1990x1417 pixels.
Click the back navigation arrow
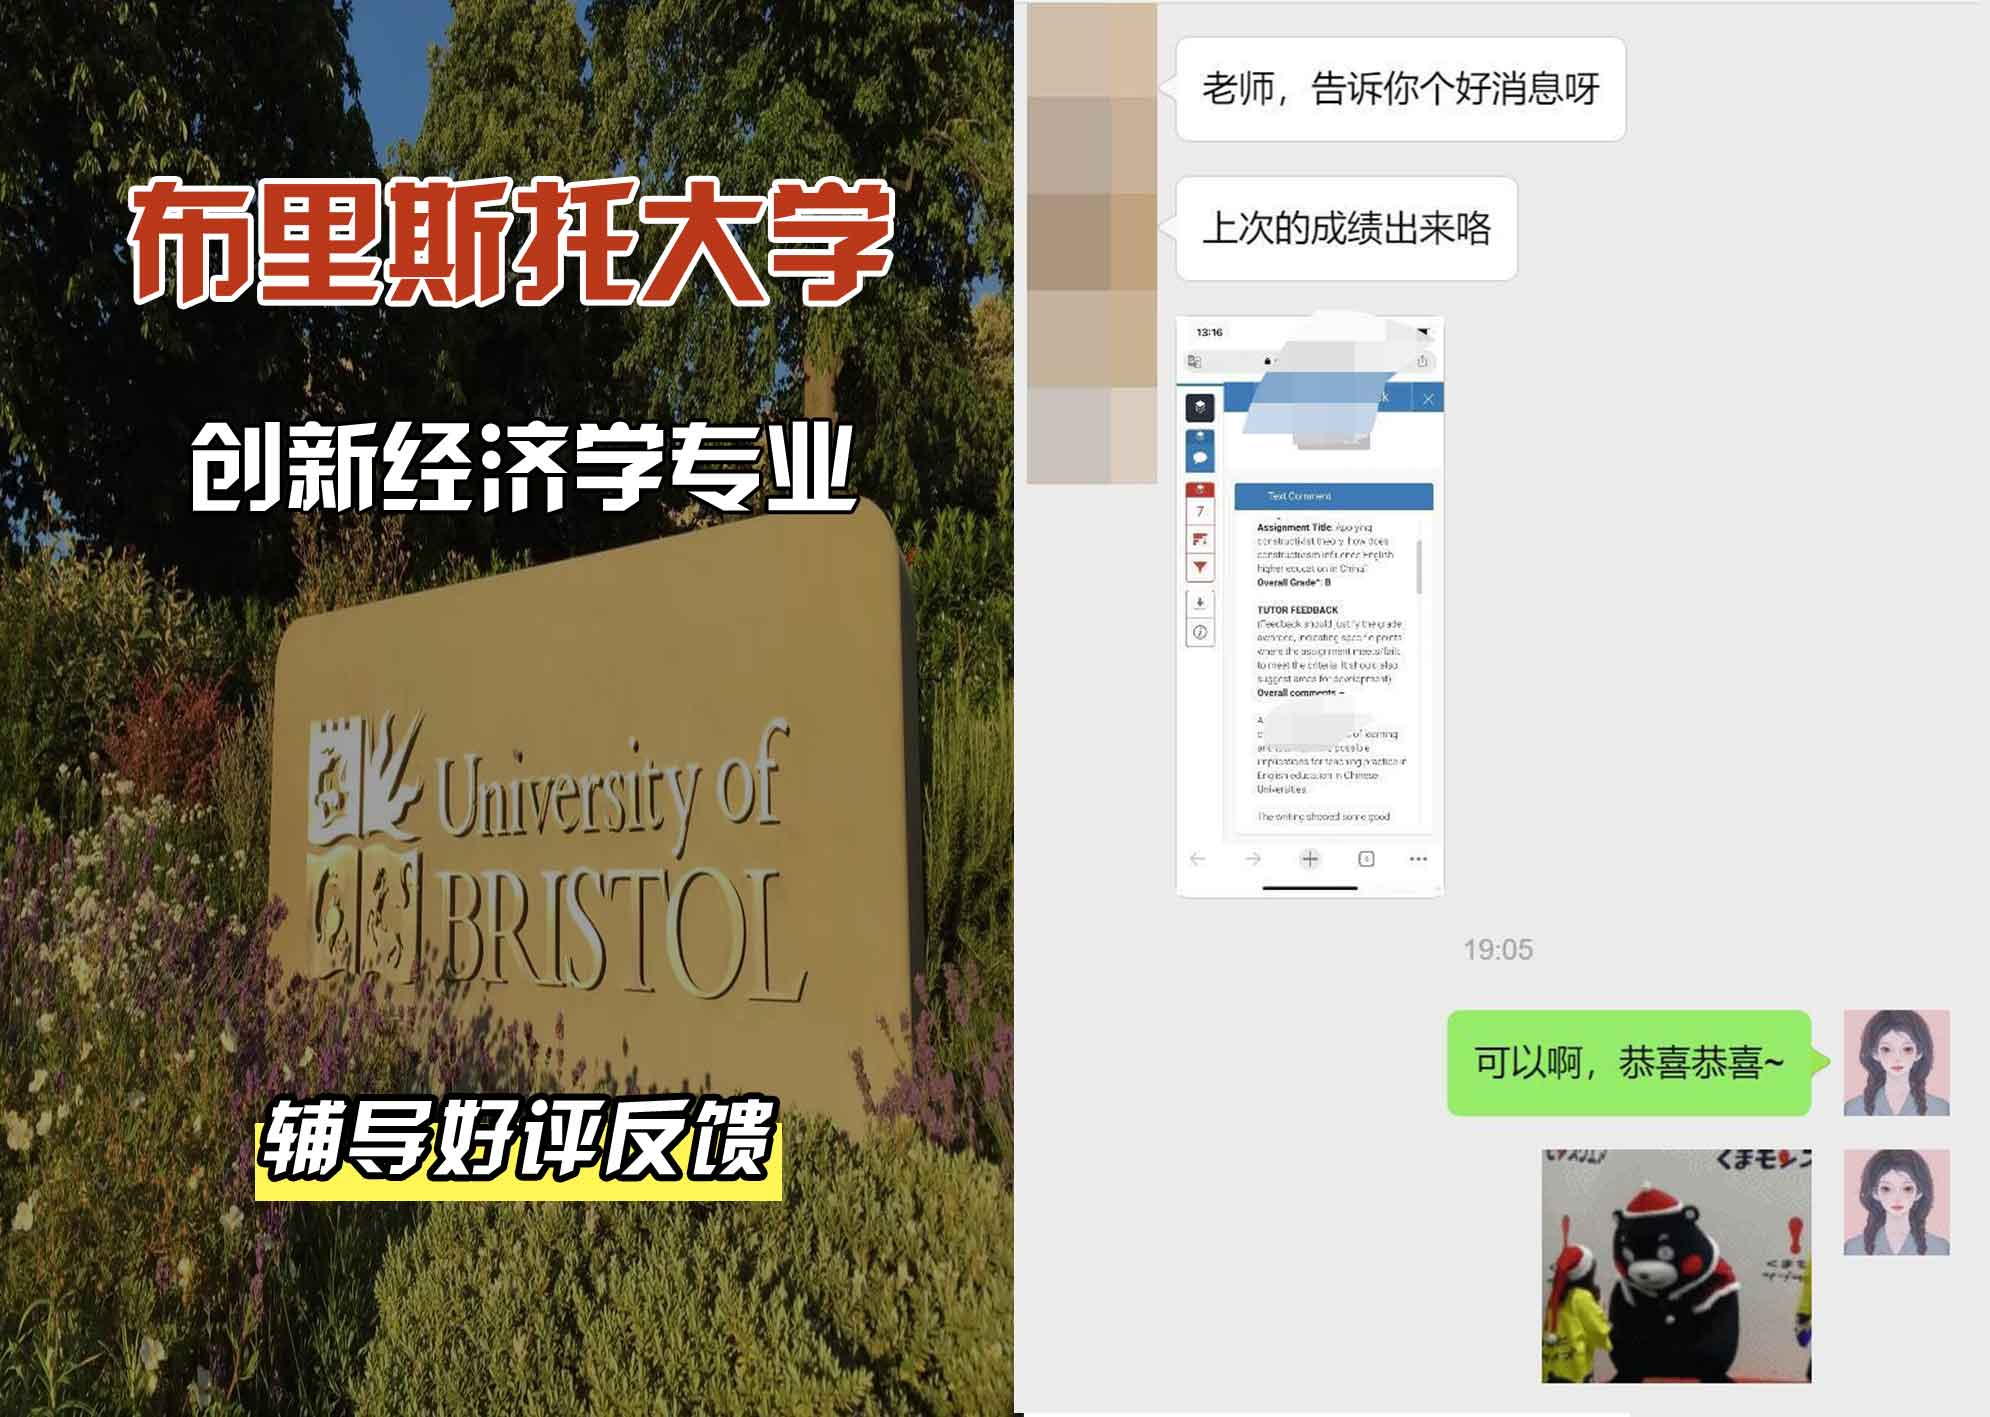coord(1197,859)
